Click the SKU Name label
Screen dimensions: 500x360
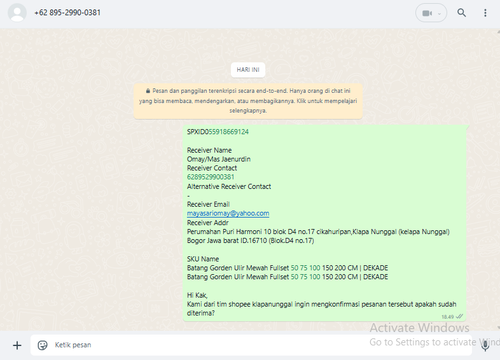pyautogui.click(x=203, y=259)
